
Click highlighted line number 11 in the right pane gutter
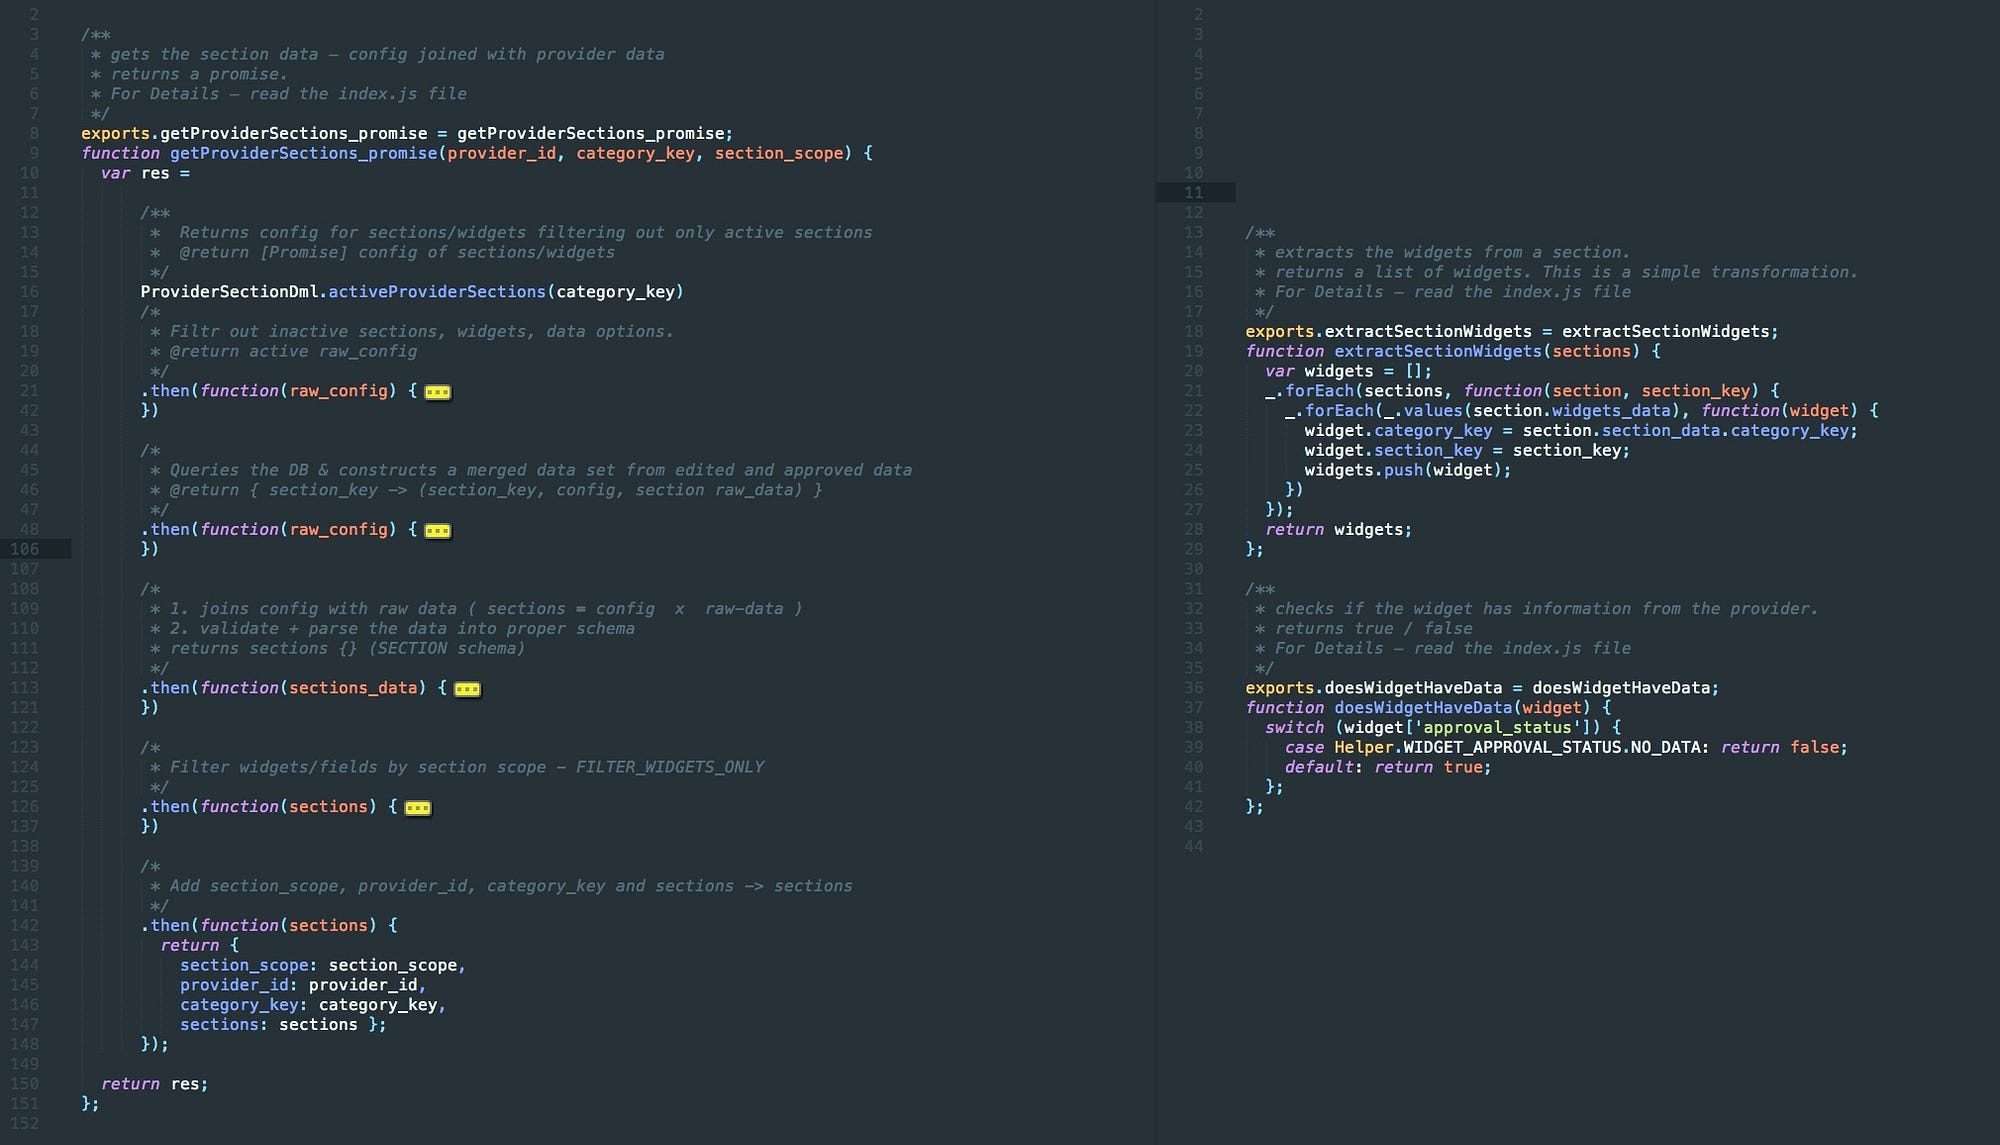point(1193,192)
